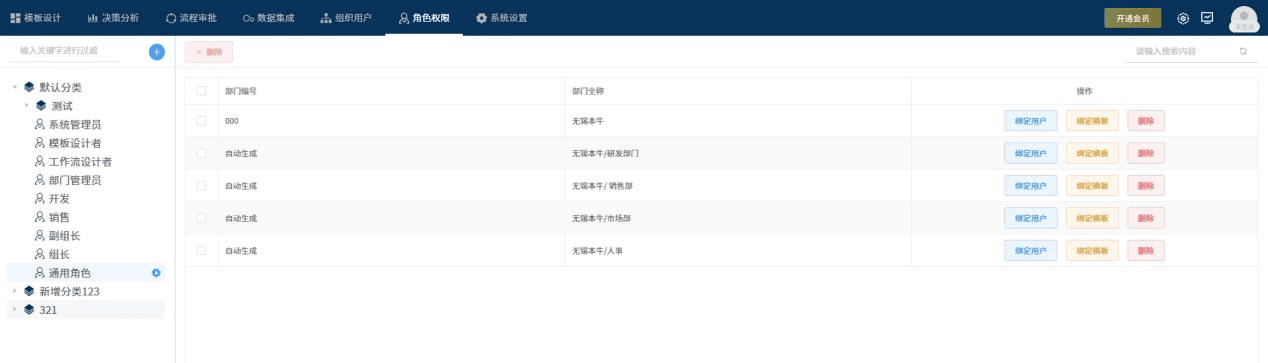Select the 副组长 role

[x=65, y=235]
